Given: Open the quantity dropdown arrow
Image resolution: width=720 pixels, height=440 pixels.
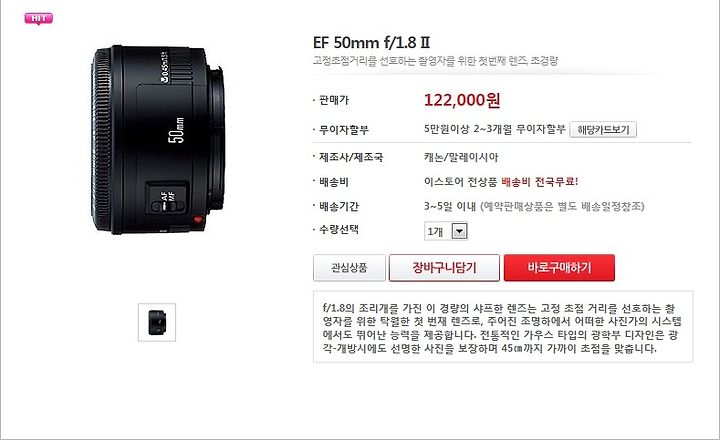Looking at the screenshot, I should (x=460, y=231).
